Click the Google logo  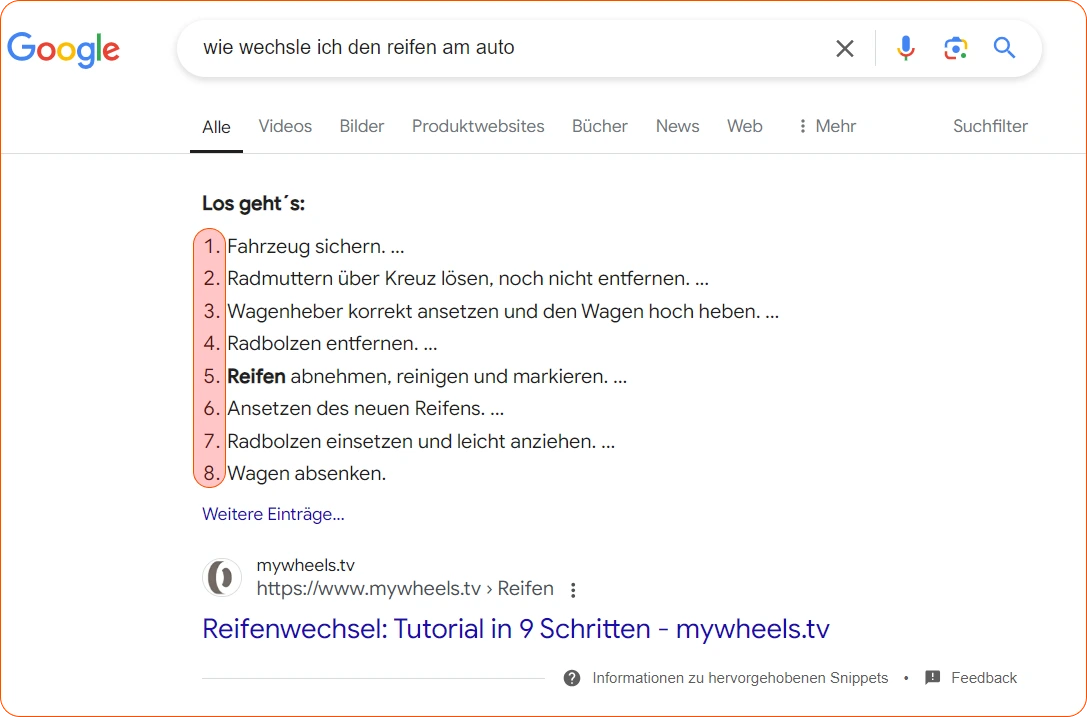point(63,49)
